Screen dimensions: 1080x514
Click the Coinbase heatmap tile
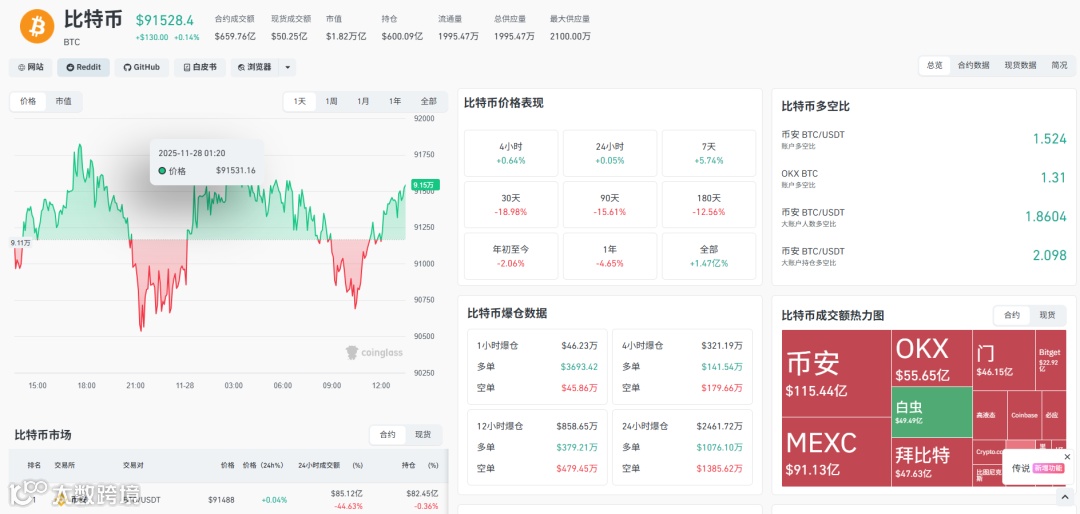click(1024, 415)
